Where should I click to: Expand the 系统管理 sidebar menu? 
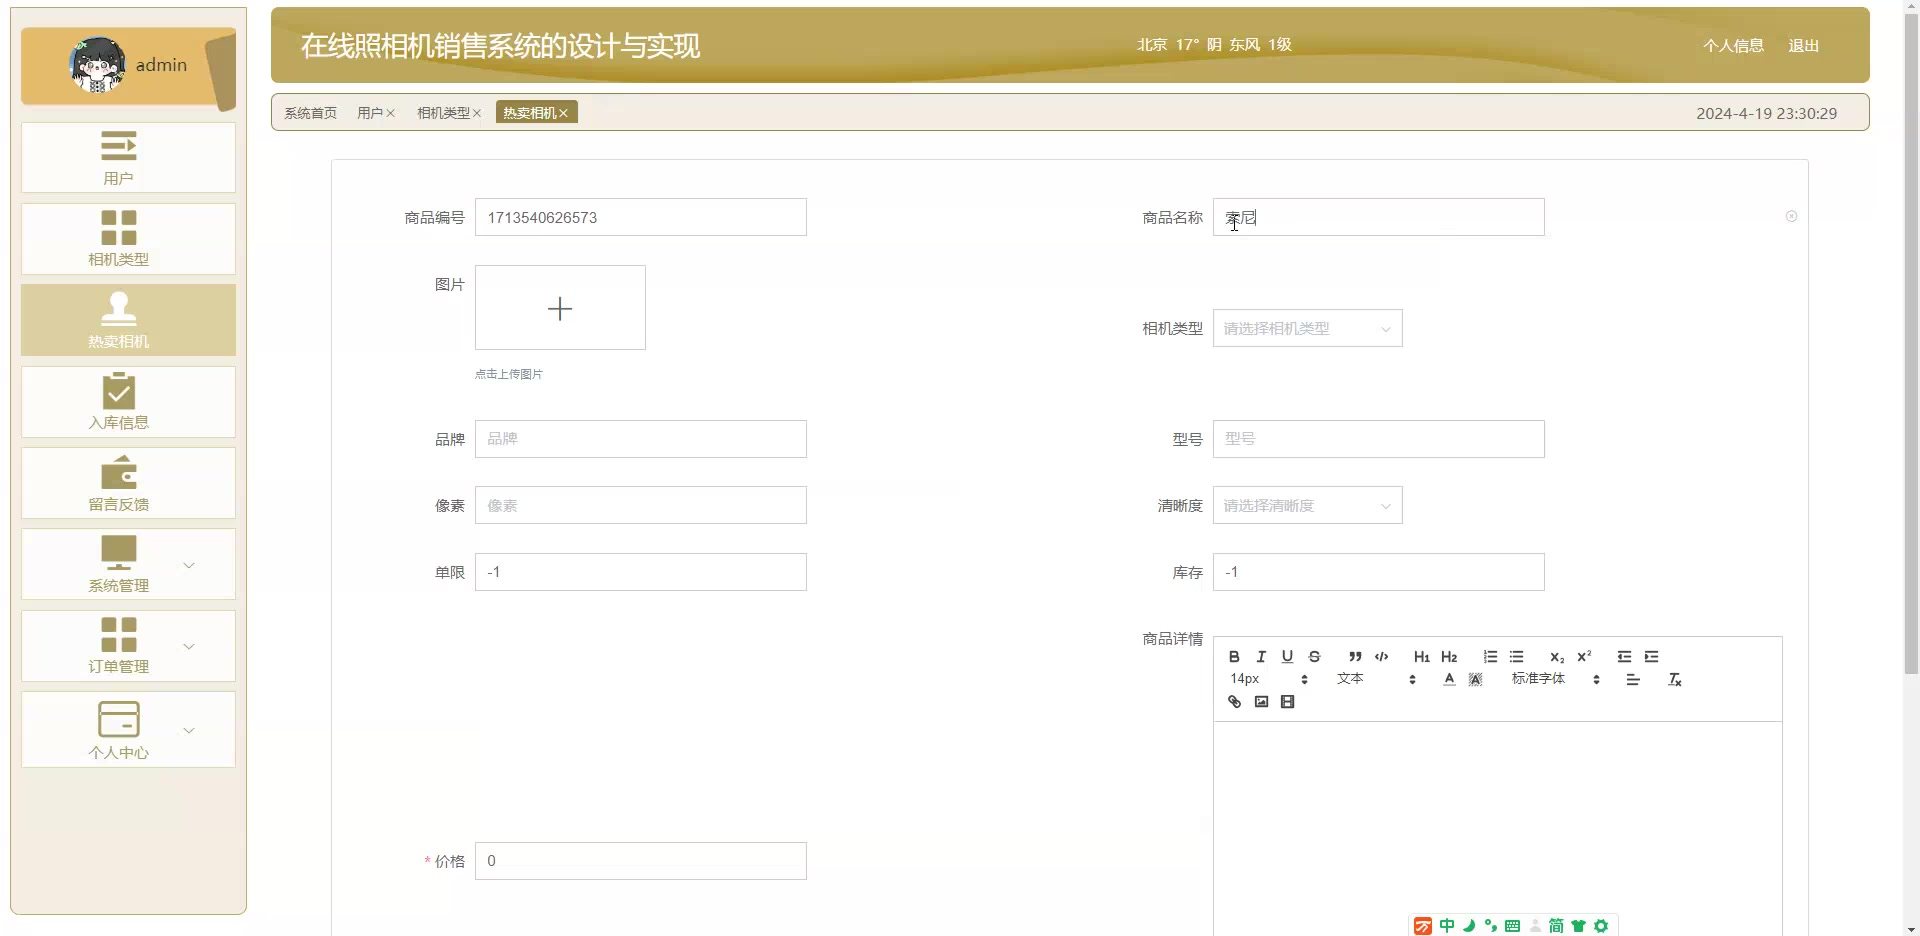(128, 565)
